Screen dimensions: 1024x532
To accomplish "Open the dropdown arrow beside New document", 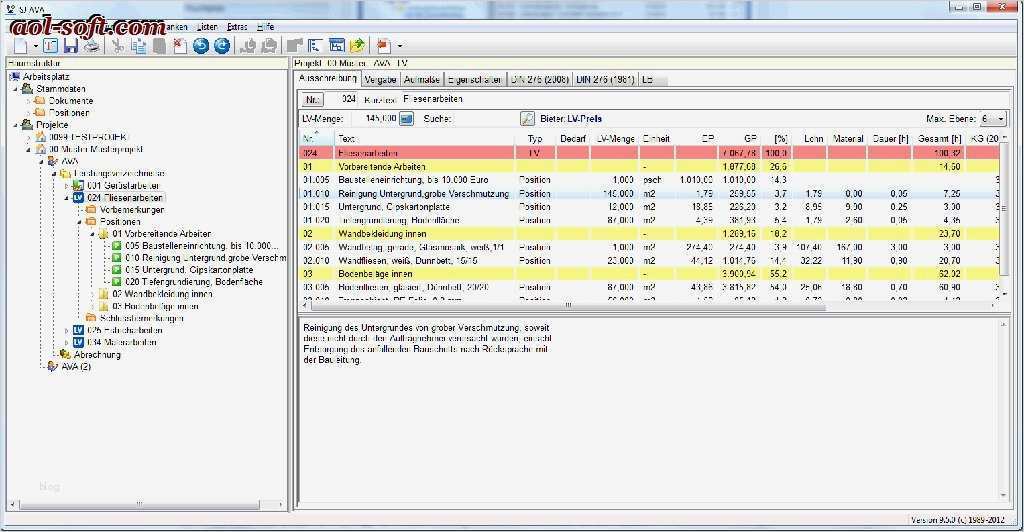I will (x=36, y=46).
